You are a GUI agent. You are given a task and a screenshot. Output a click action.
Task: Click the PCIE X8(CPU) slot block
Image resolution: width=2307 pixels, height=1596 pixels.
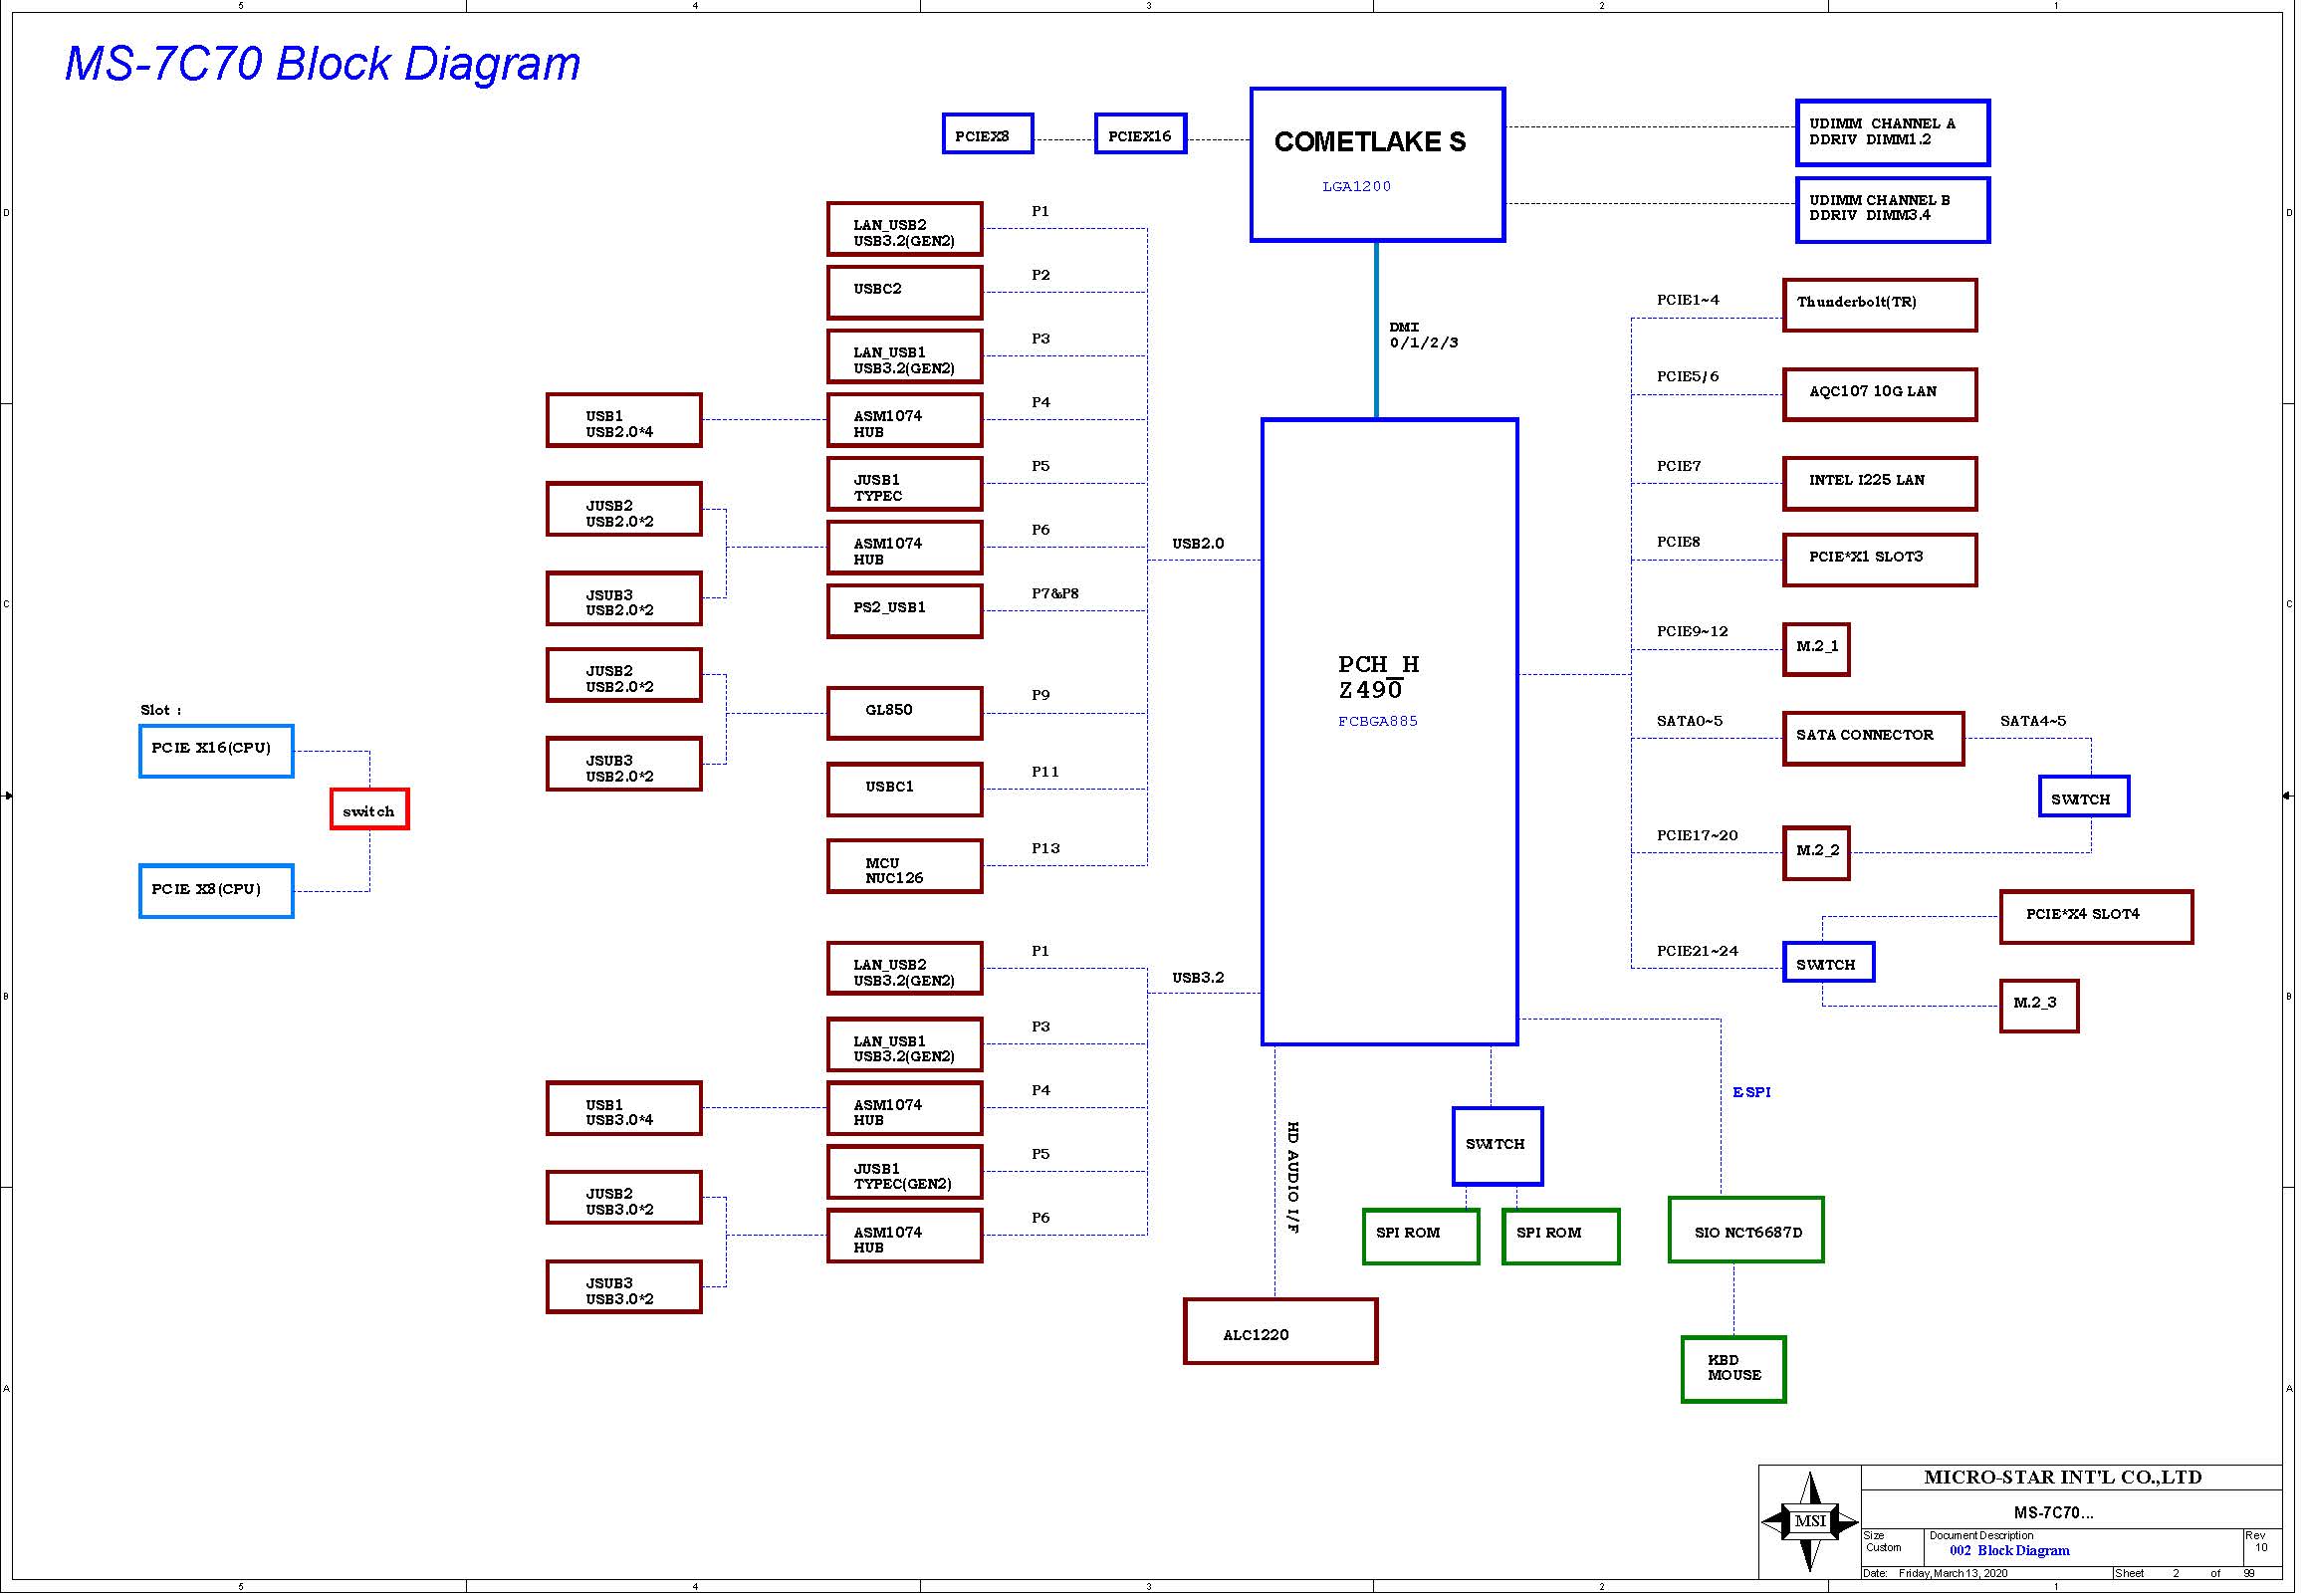[x=216, y=891]
